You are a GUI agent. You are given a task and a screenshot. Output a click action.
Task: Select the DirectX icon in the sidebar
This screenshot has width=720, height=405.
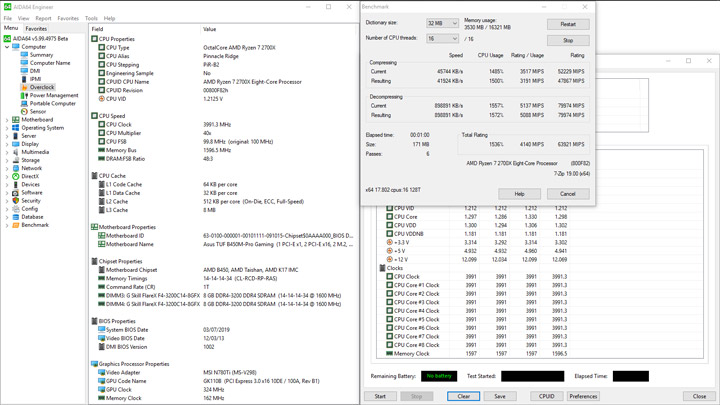coord(16,176)
